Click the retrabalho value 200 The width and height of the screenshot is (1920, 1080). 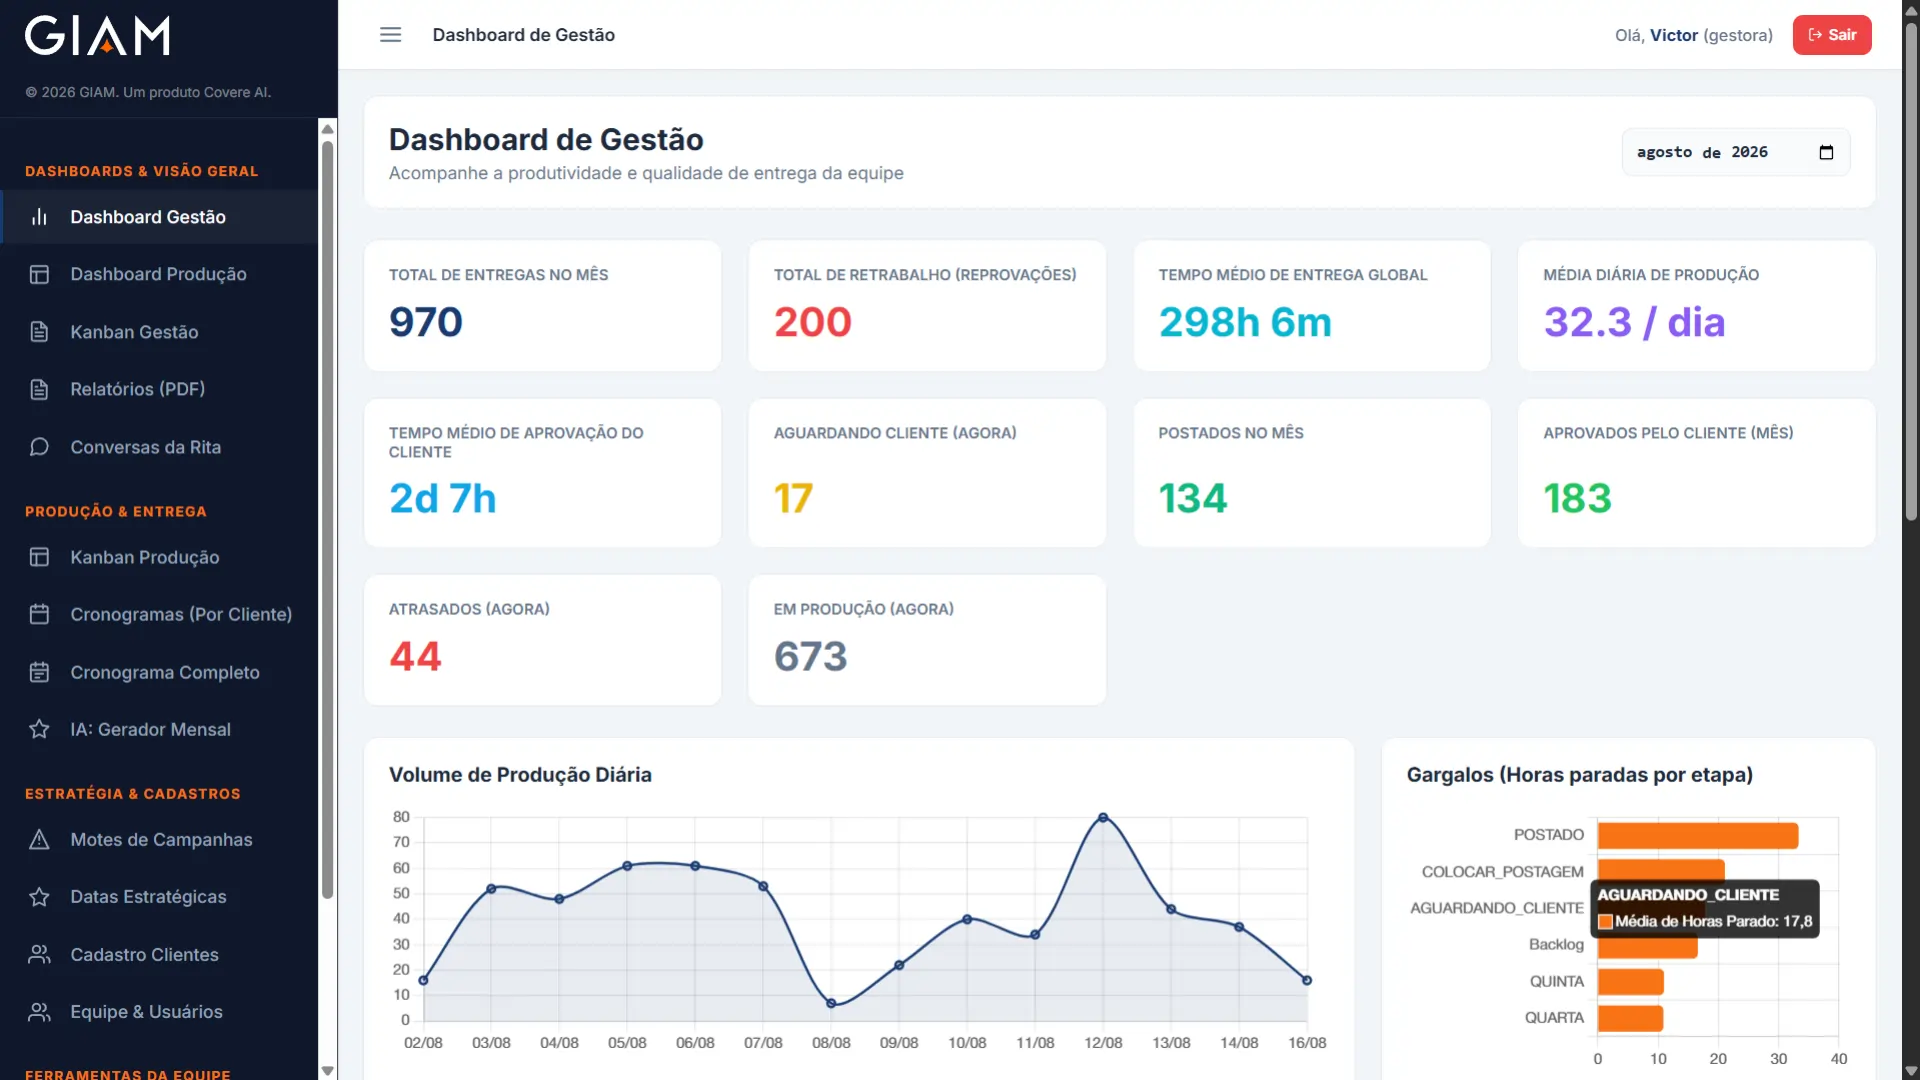point(812,322)
